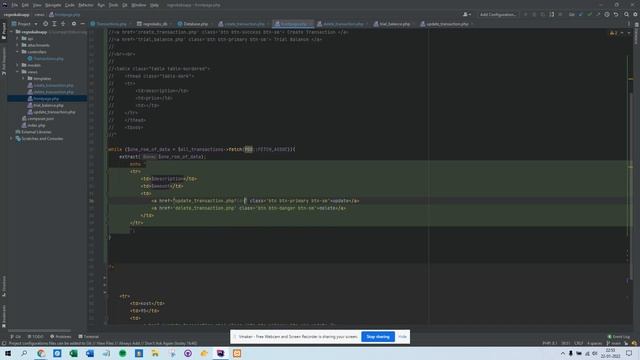640x360 pixels.
Task: Open the Edit menu
Action: (25, 5)
